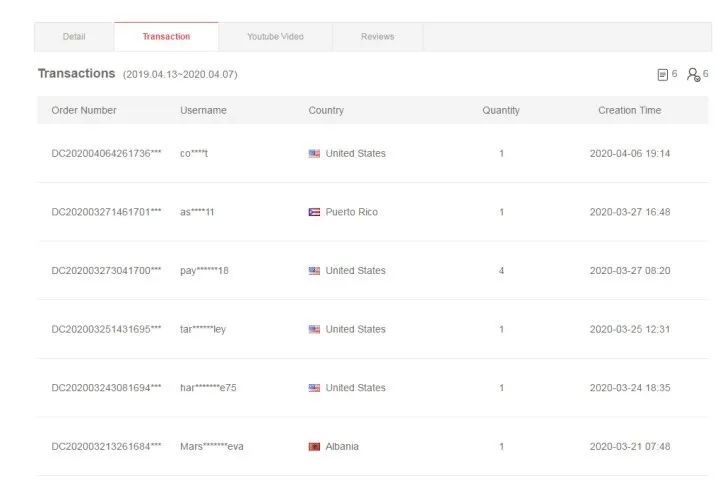720x483 pixels.
Task: Click the Order Number column header
Action: click(x=84, y=111)
